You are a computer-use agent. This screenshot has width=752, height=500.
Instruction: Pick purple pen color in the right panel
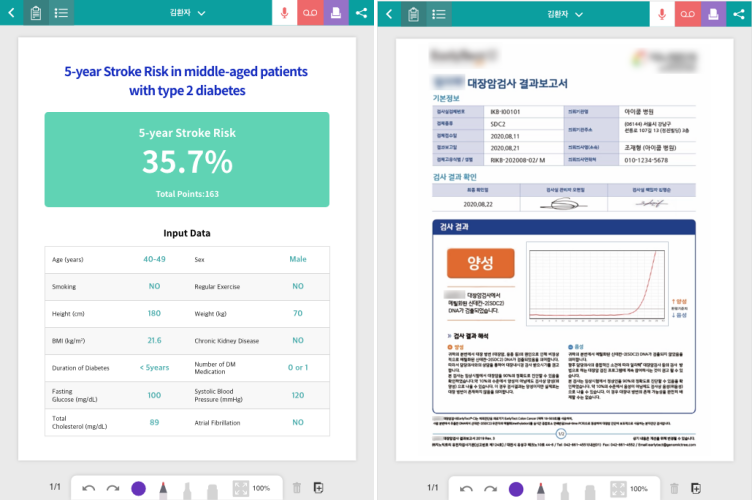(516, 489)
